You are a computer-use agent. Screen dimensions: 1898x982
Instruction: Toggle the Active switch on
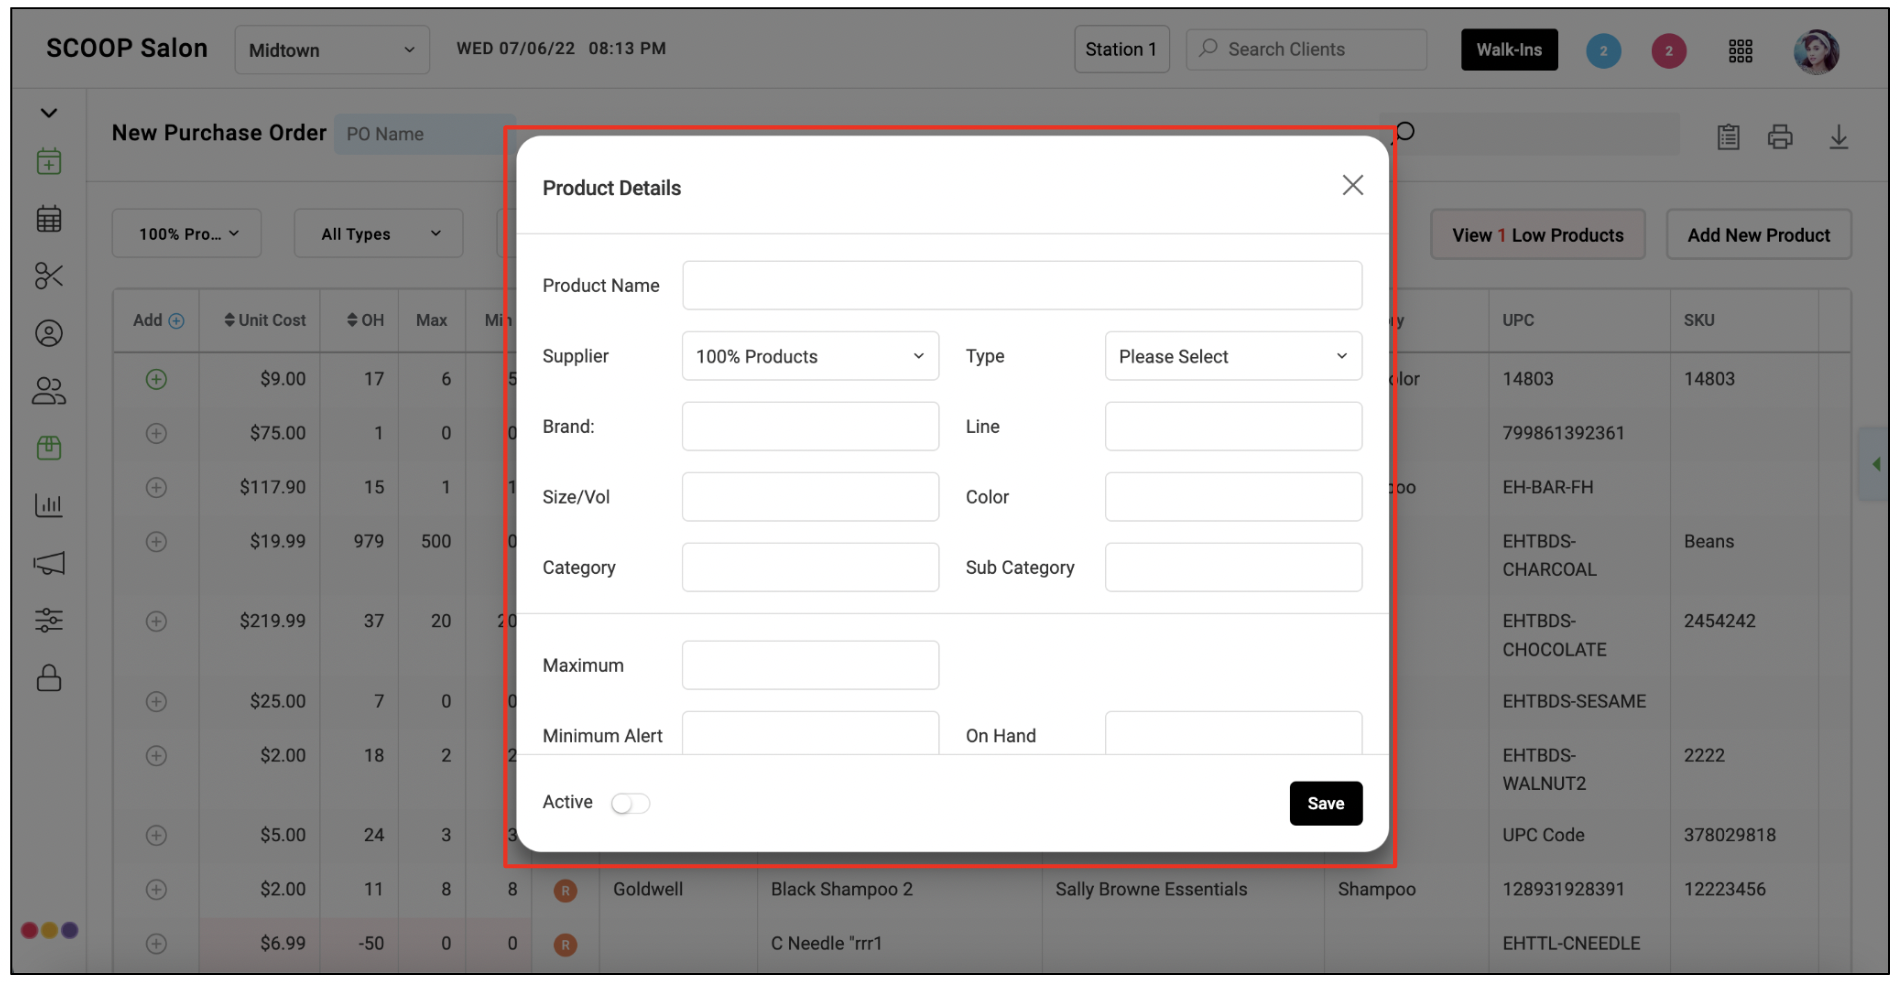click(x=630, y=804)
